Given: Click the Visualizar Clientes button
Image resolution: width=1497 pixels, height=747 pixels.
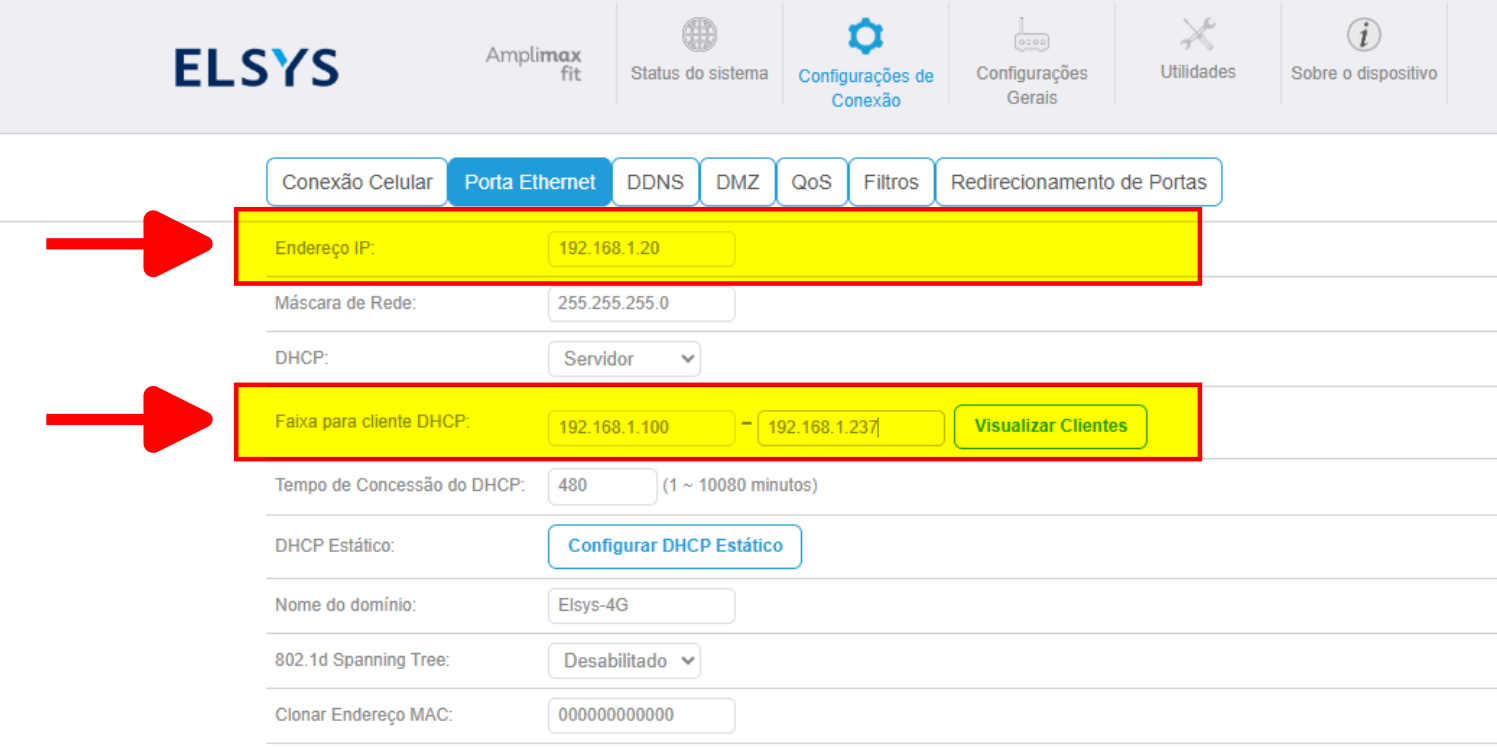Looking at the screenshot, I should (x=1051, y=426).
